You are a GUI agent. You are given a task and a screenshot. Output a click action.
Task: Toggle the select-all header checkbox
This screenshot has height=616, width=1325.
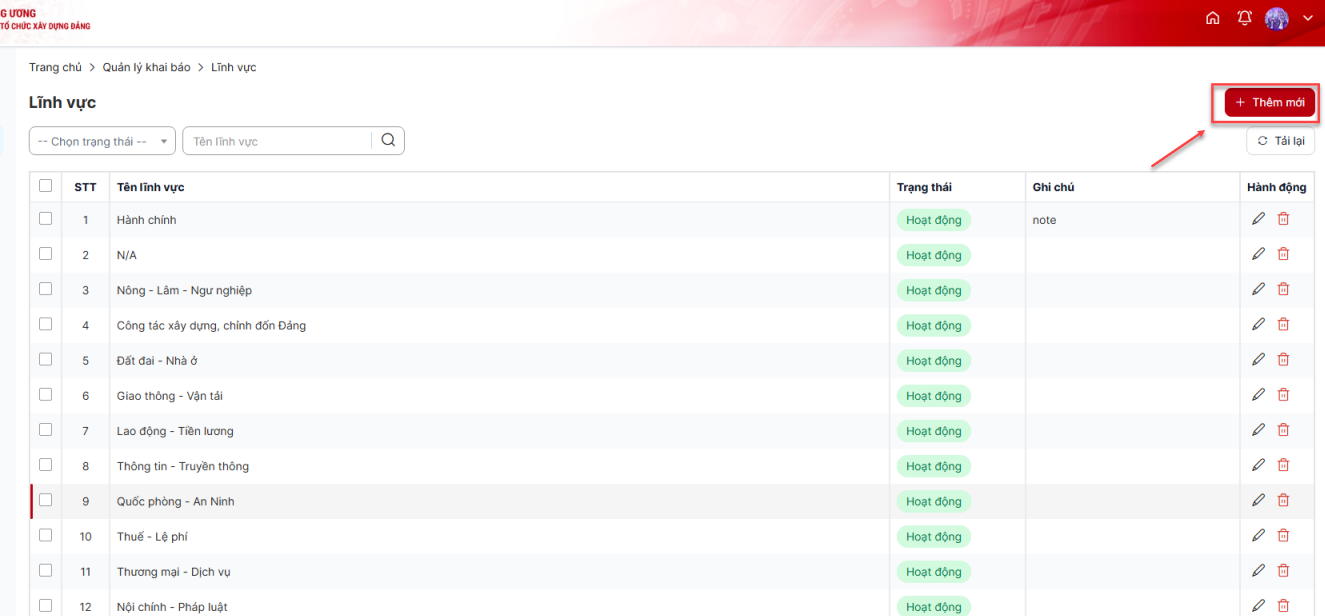pyautogui.click(x=45, y=185)
